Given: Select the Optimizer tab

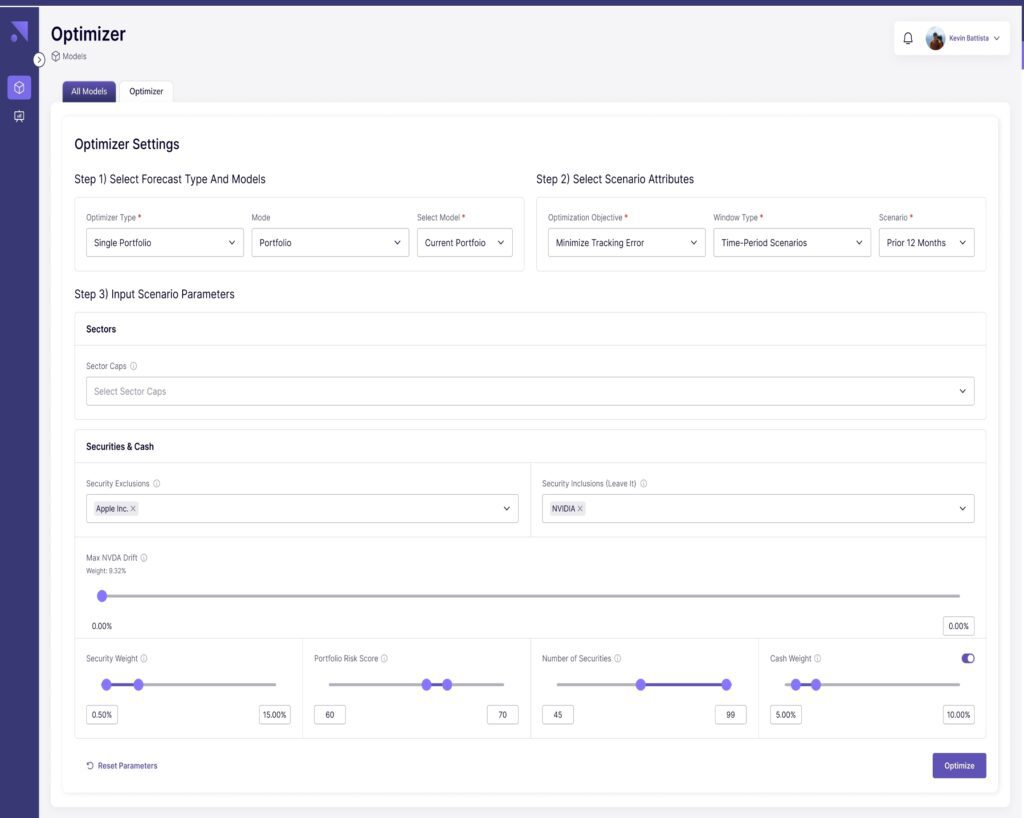Looking at the screenshot, I should click(146, 91).
